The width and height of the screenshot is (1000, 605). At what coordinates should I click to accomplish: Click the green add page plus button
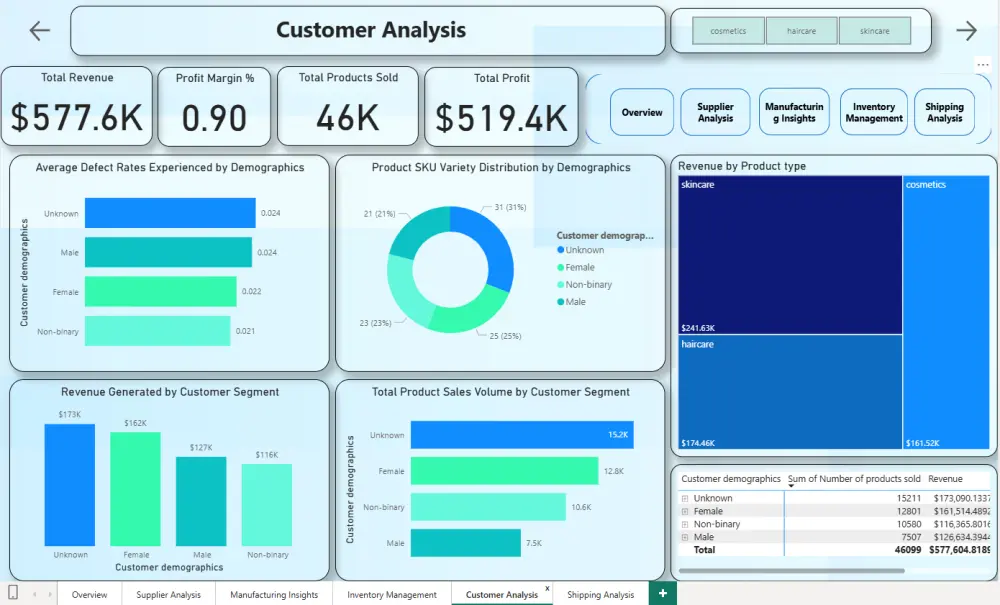point(663,594)
